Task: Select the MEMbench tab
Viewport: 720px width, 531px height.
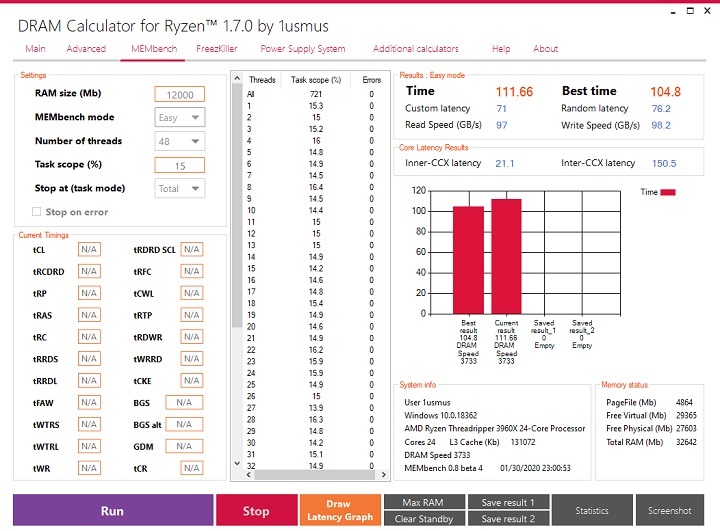Action: [x=154, y=49]
